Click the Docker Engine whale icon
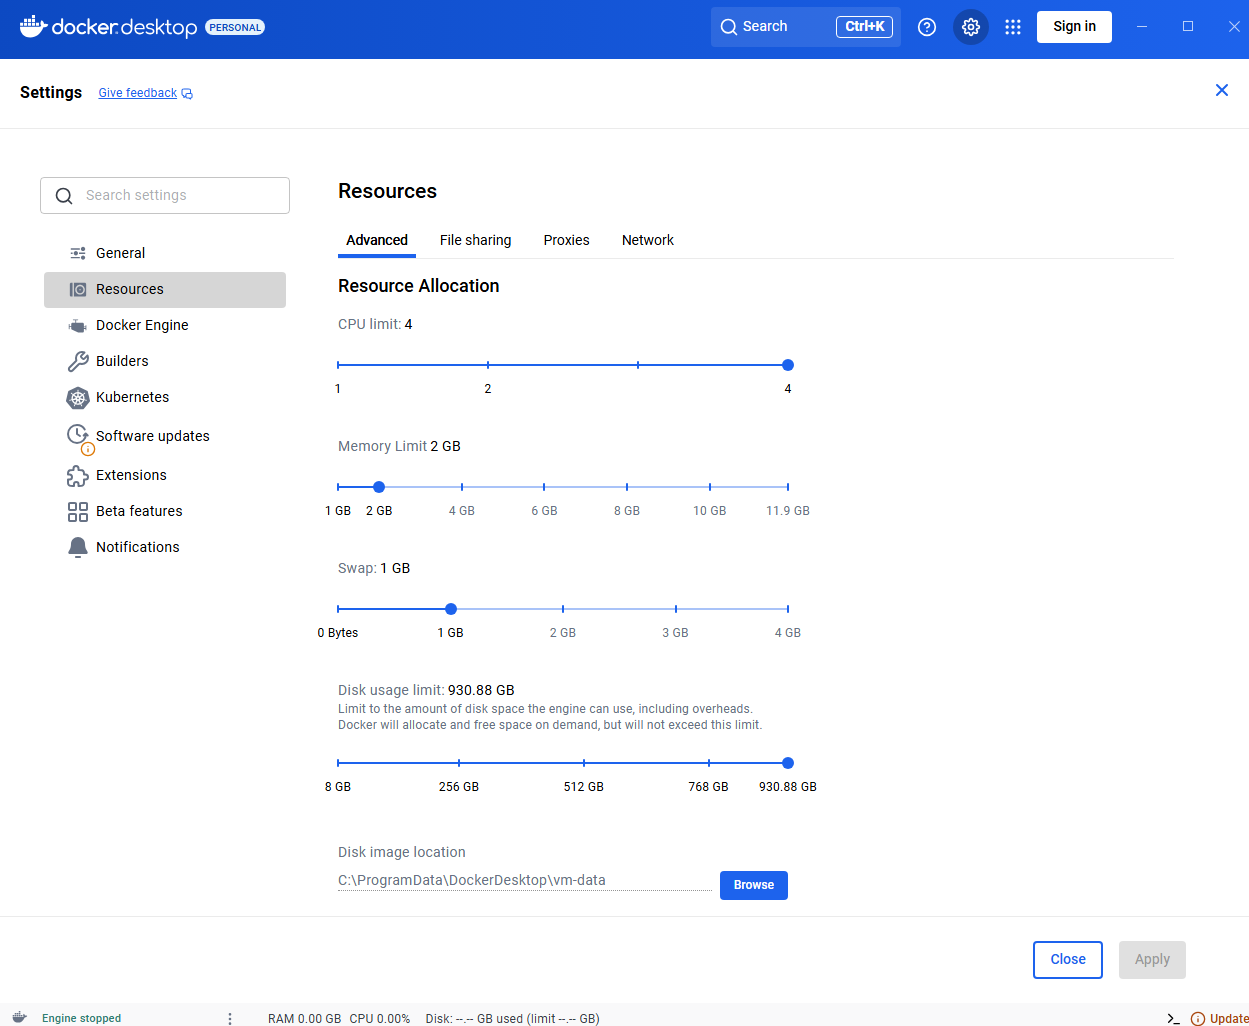The width and height of the screenshot is (1249, 1026). pos(78,325)
